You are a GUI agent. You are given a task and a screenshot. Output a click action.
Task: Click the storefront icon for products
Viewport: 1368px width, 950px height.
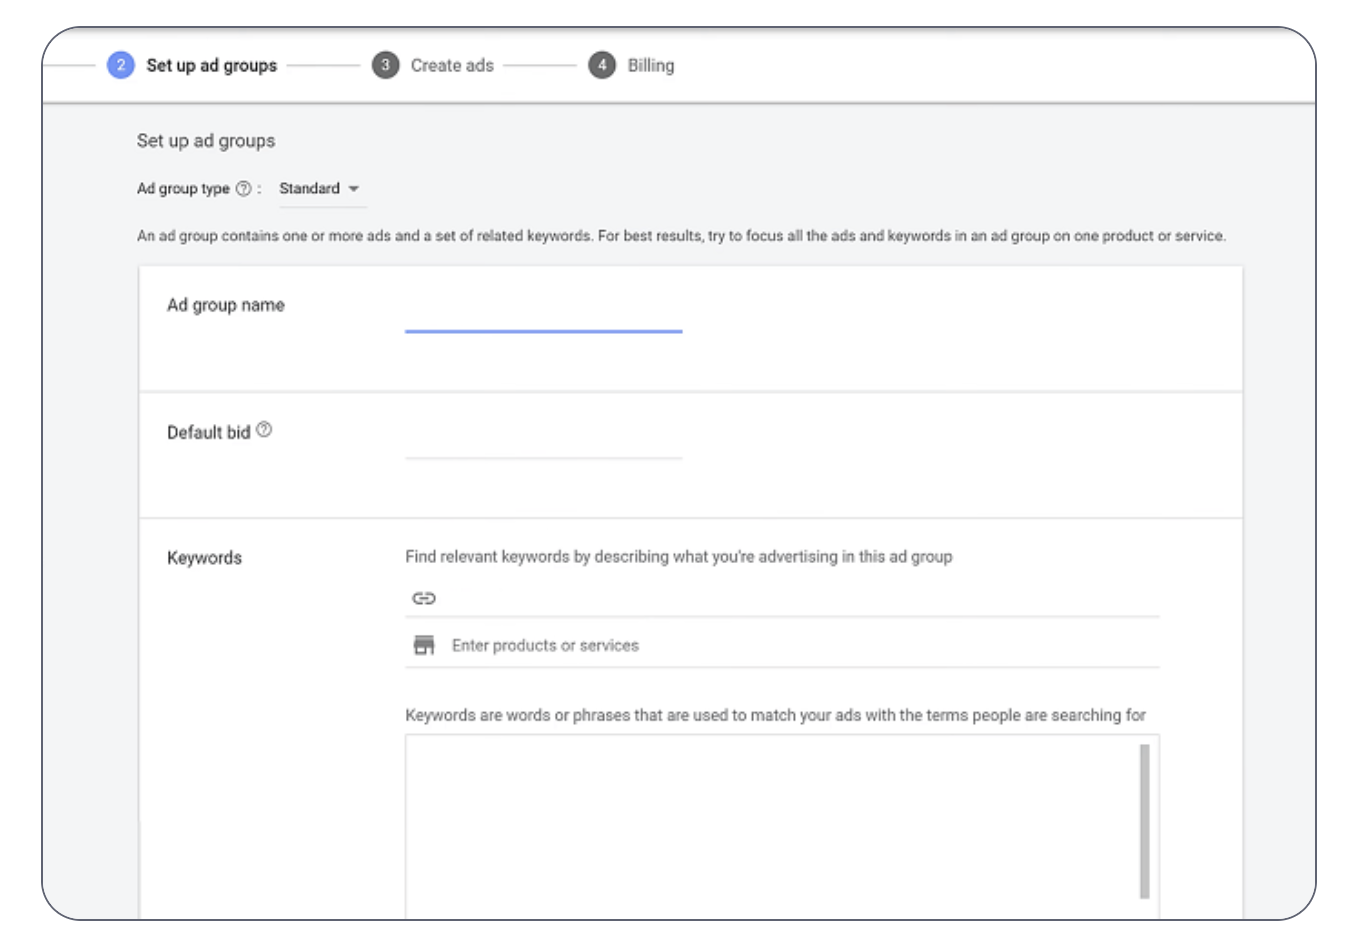[x=424, y=645]
